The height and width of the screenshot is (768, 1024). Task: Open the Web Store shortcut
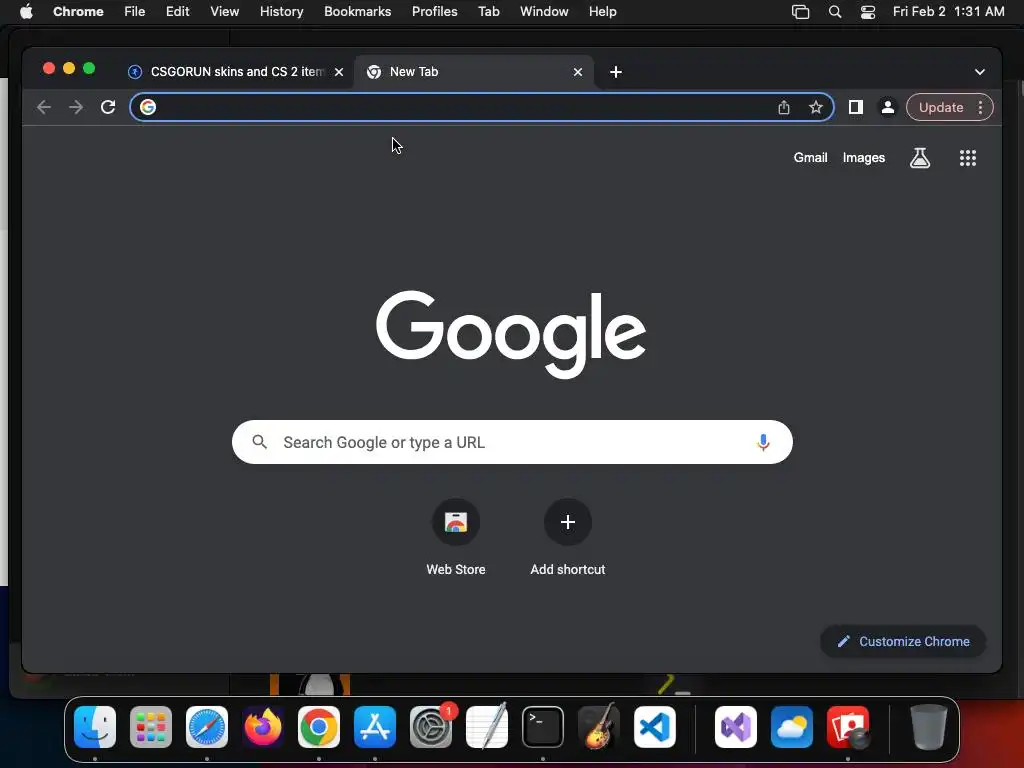(456, 537)
